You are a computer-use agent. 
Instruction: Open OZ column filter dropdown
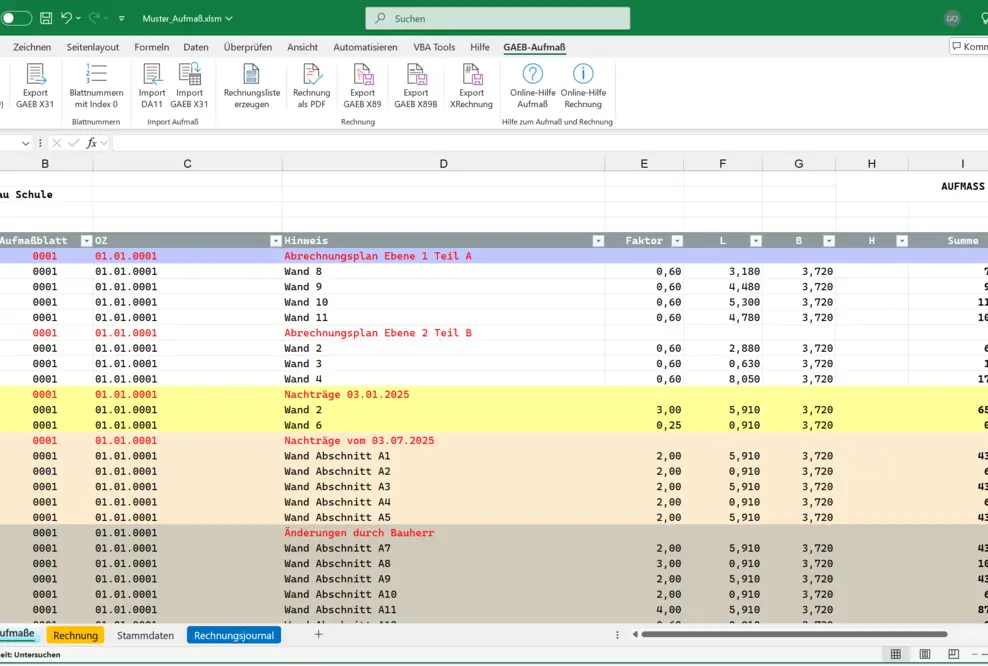click(275, 241)
